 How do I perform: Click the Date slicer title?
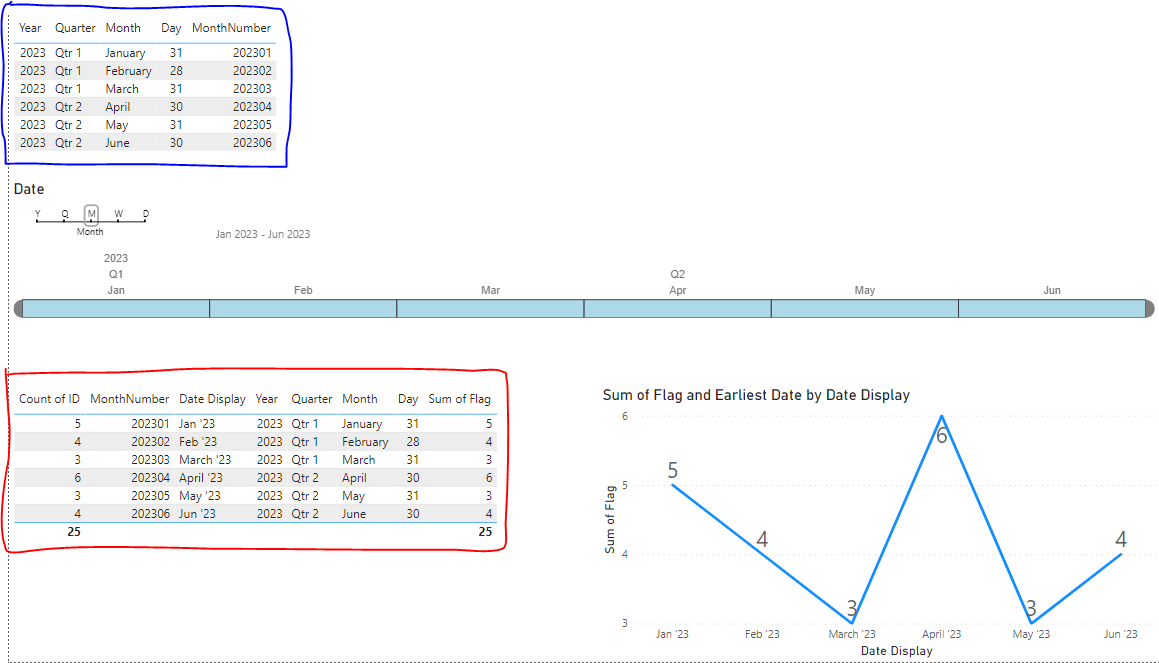click(29, 189)
